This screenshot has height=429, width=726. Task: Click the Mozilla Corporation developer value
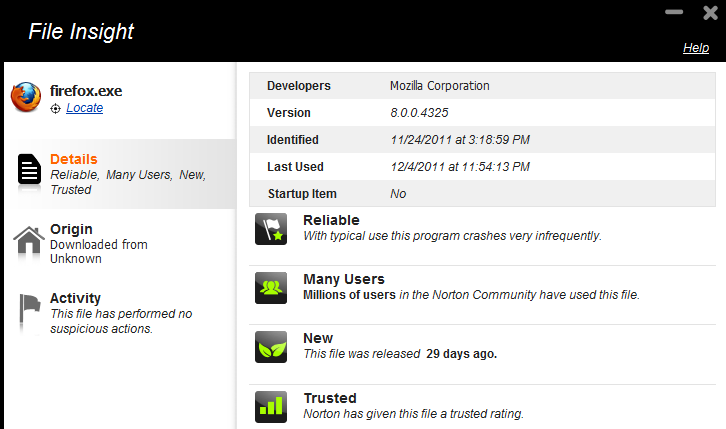(439, 86)
